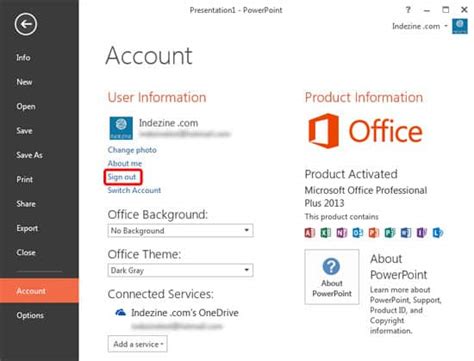Expand the Add a service dropdown button
The width and height of the screenshot is (474, 361).
(138, 344)
